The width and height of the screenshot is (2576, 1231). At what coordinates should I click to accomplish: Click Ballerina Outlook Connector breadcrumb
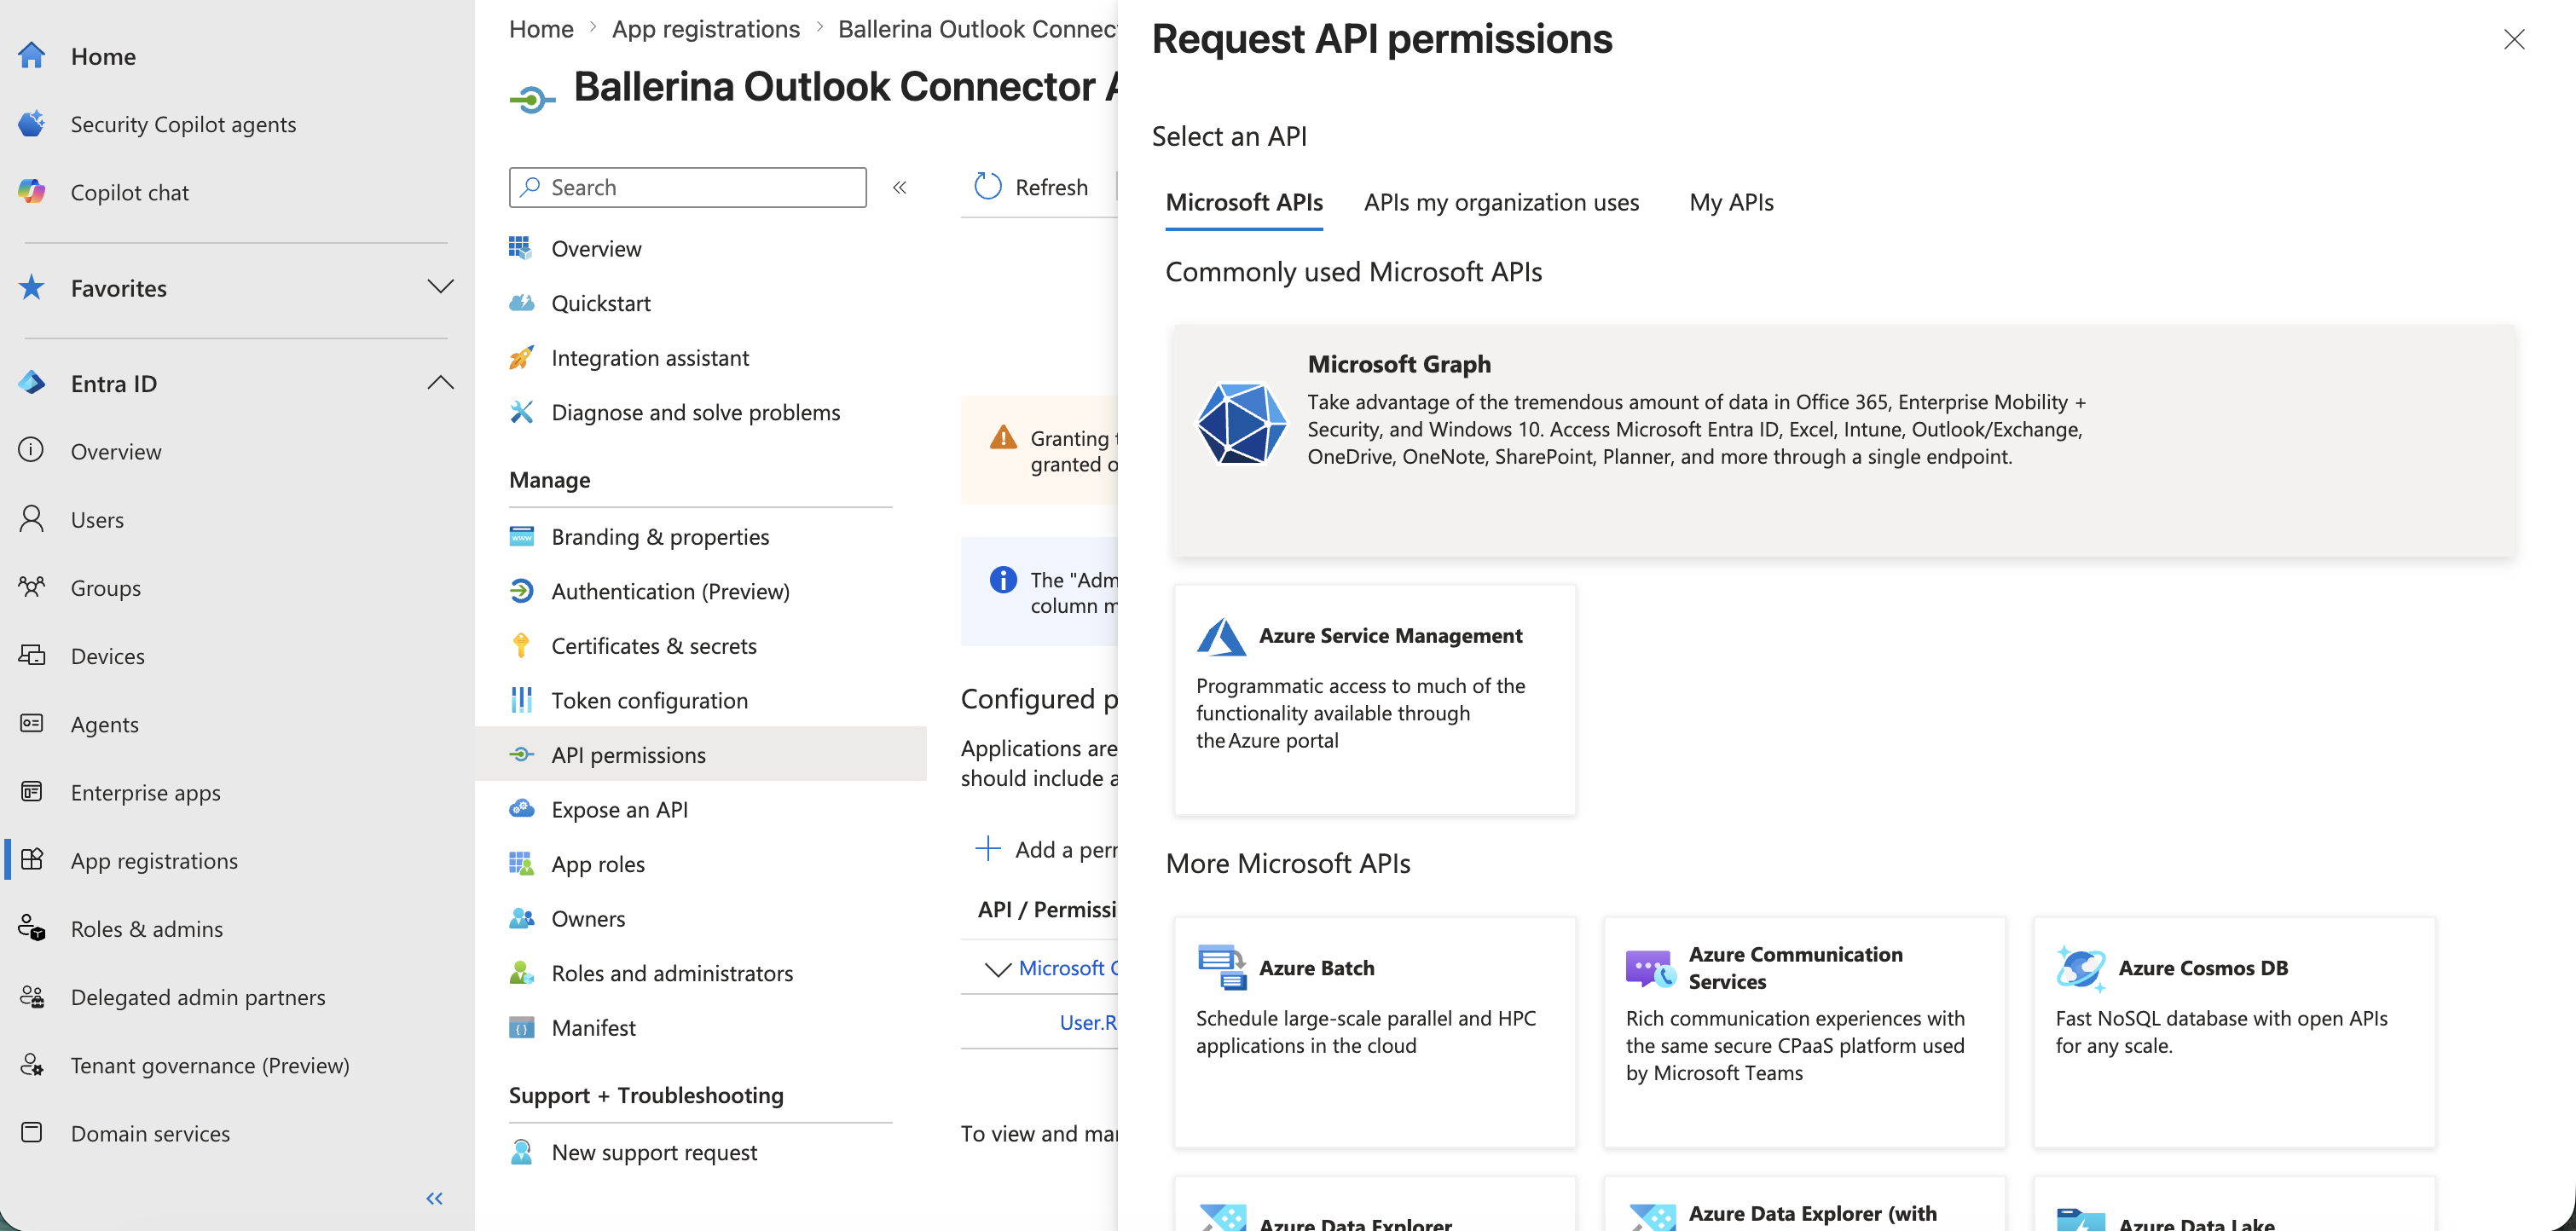point(977,28)
